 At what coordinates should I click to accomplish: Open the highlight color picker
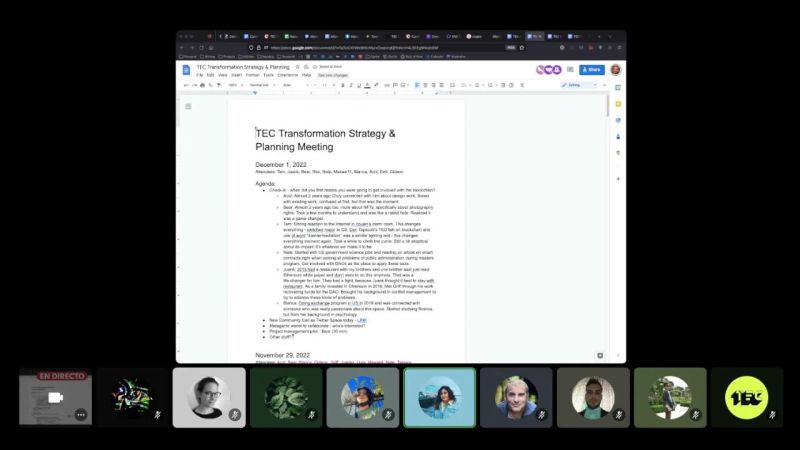tap(377, 85)
